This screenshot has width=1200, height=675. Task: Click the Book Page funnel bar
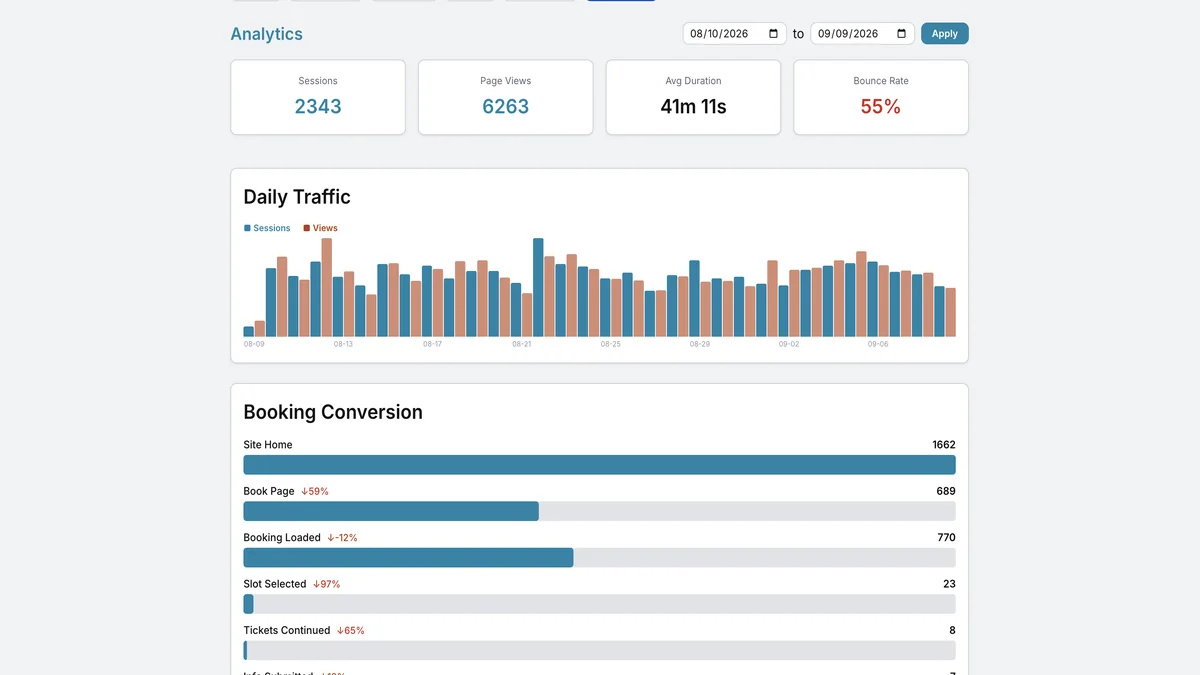coord(599,511)
